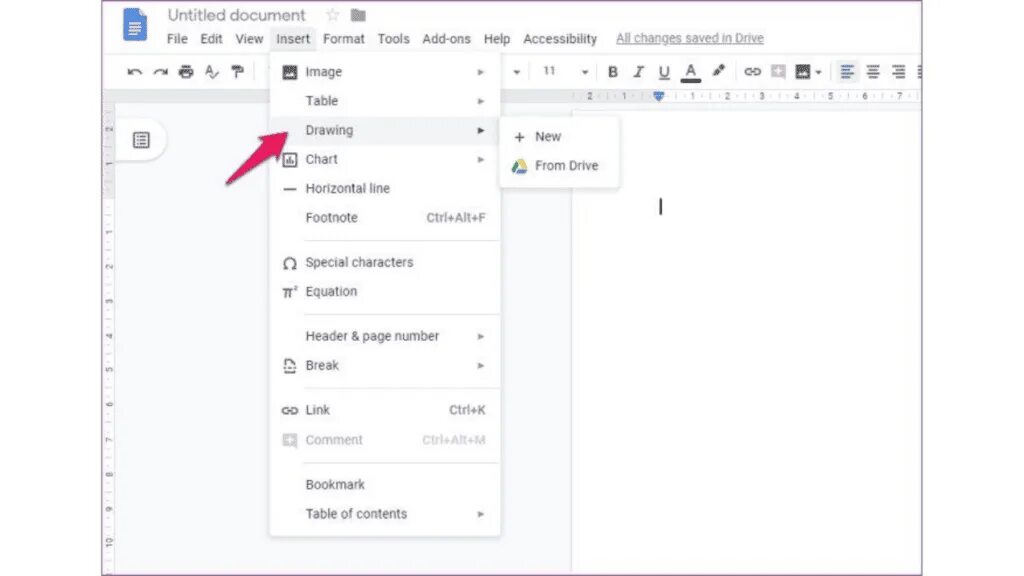Expand the Chart submenu
The height and width of the screenshot is (576, 1024).
point(385,159)
